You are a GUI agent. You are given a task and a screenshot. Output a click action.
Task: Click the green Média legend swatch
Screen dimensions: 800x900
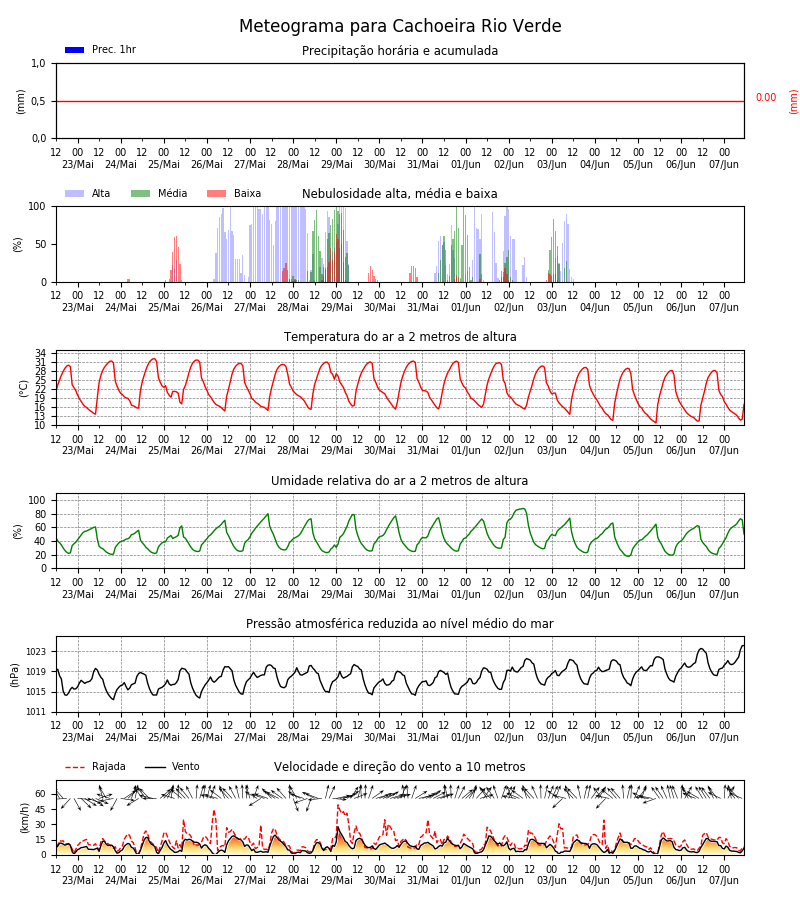point(141,193)
